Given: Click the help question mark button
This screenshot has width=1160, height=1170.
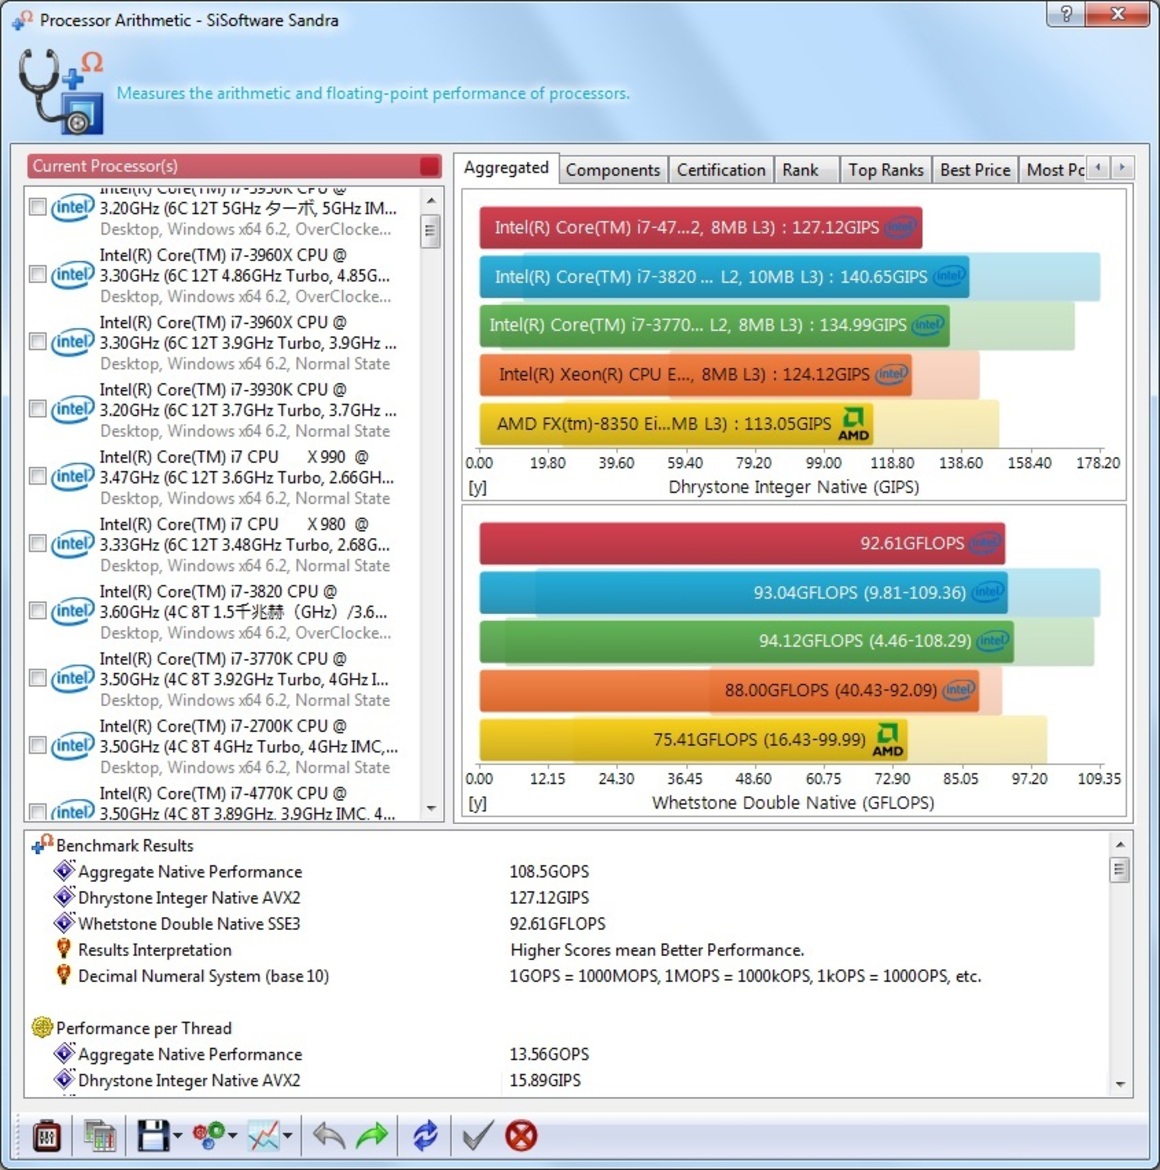Looking at the screenshot, I should click(1067, 14).
